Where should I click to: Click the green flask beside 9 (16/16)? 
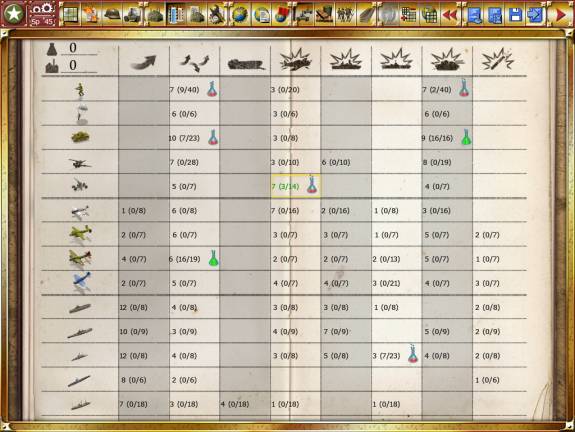click(466, 137)
